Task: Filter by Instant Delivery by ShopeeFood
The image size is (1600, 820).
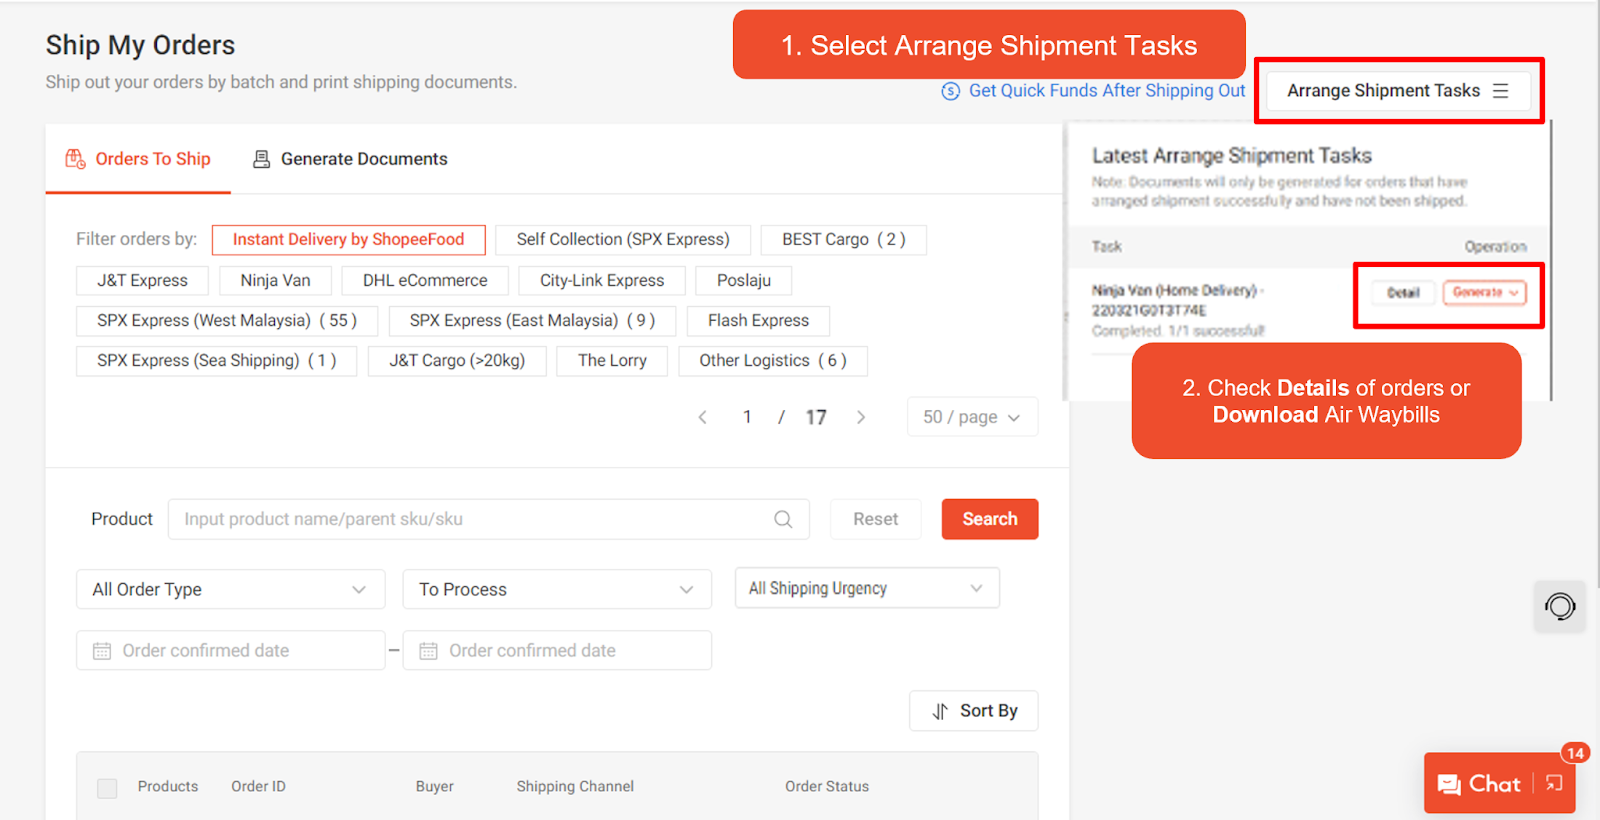Action: [x=349, y=240]
